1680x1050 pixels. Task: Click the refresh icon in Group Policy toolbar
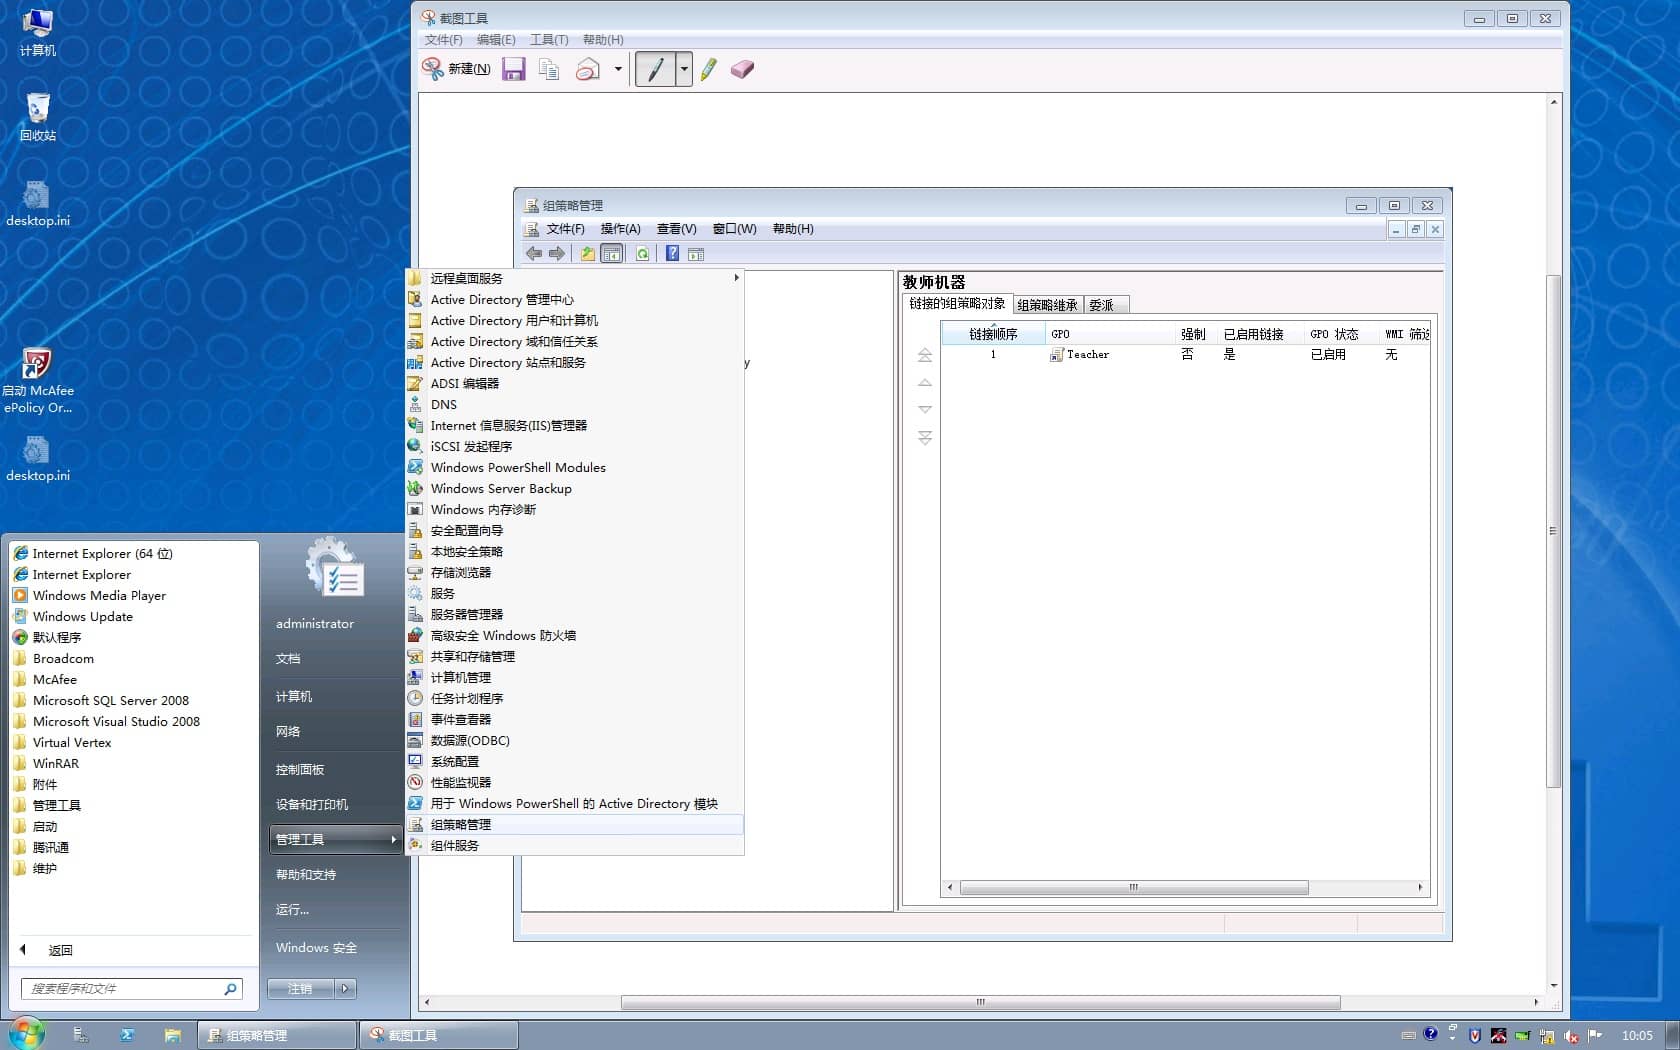(x=642, y=254)
